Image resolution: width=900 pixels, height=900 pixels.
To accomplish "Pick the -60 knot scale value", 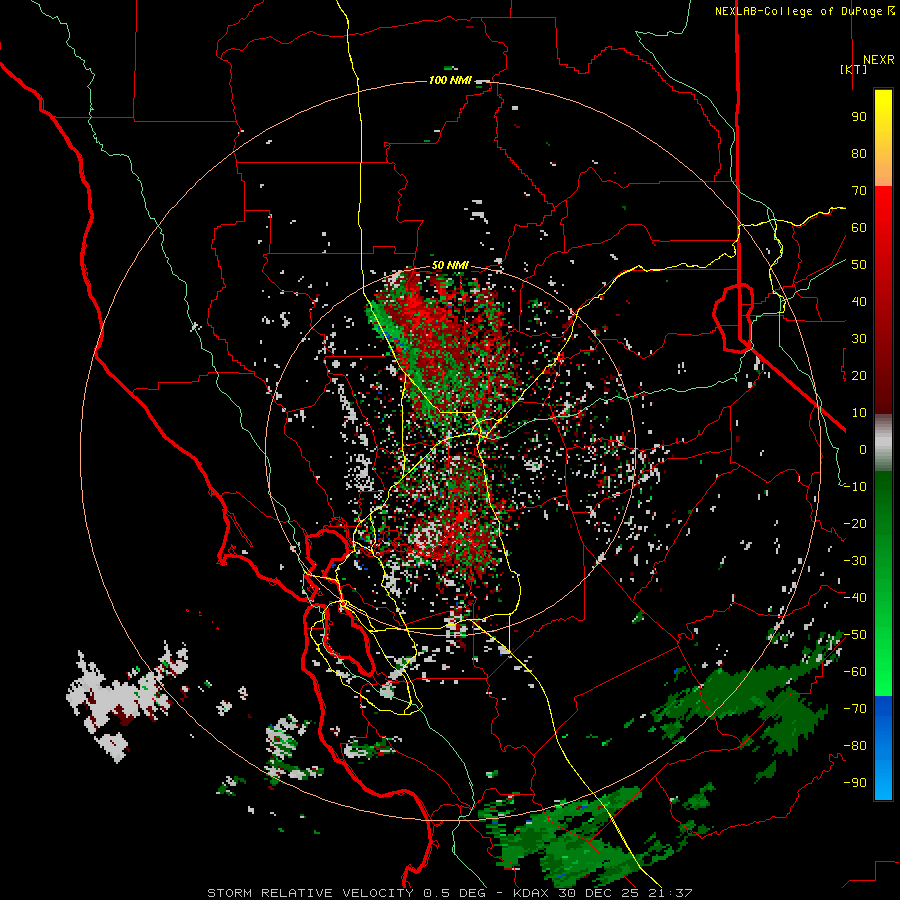I will [855, 672].
